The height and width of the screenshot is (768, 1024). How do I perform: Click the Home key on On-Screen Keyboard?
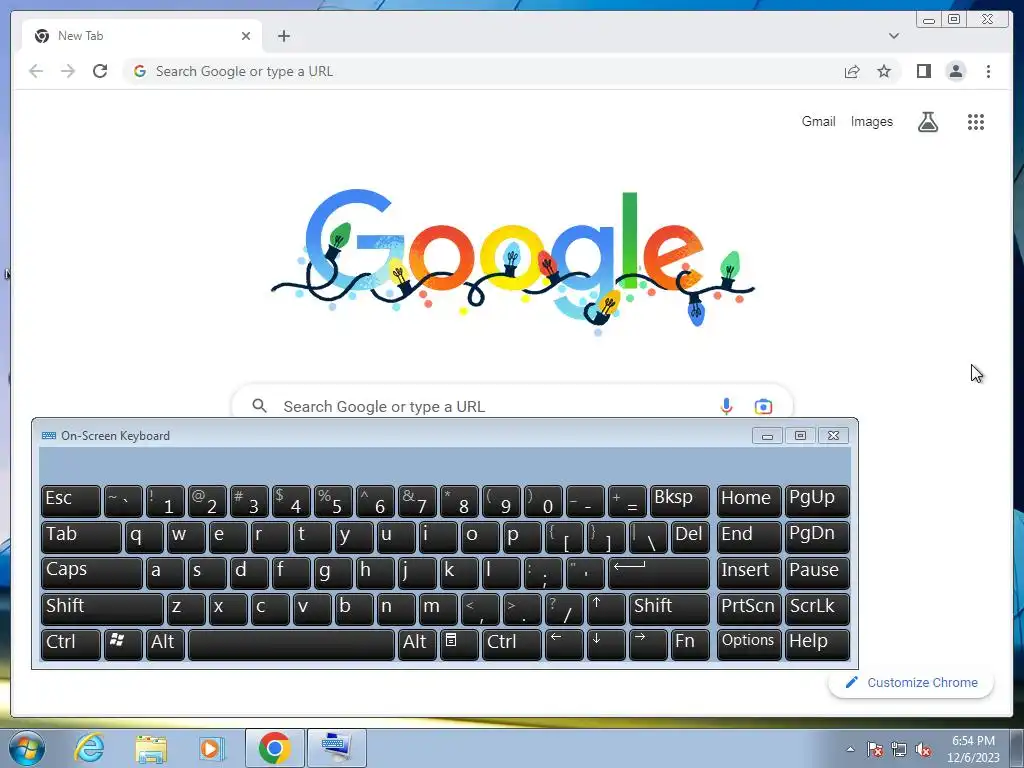[x=749, y=501]
